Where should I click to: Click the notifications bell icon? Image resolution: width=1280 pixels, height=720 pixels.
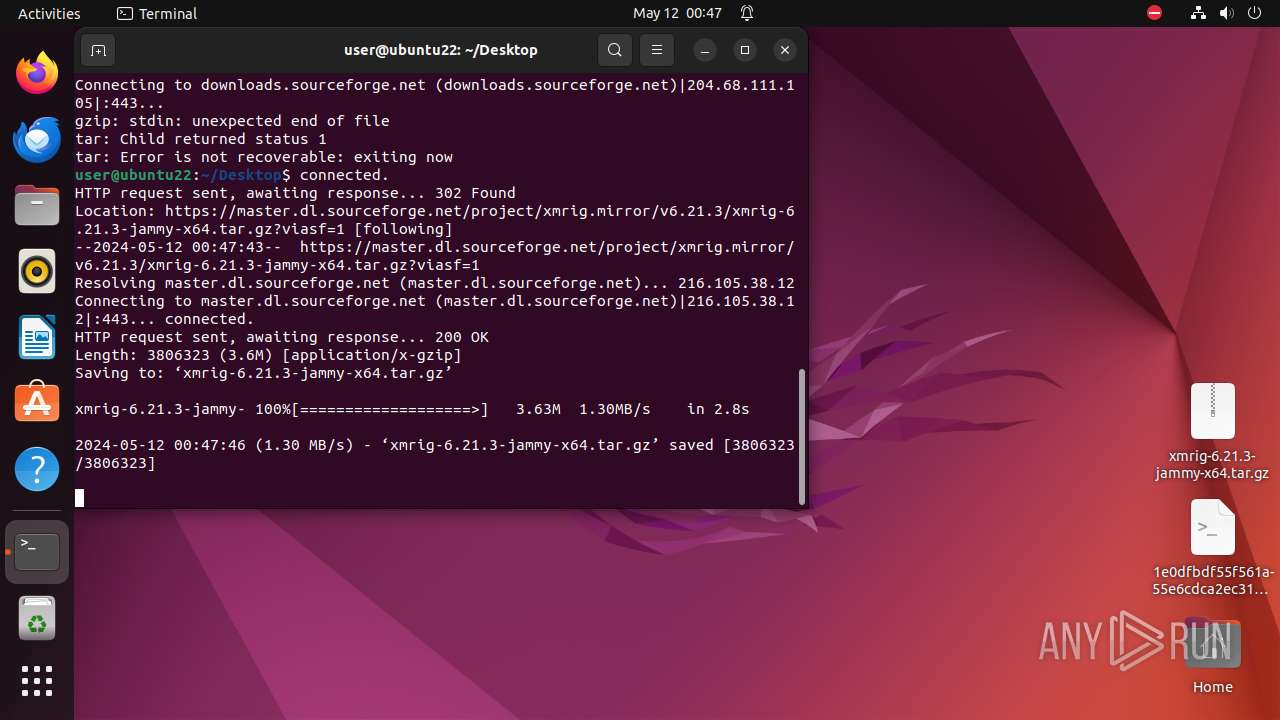pyautogui.click(x=747, y=13)
